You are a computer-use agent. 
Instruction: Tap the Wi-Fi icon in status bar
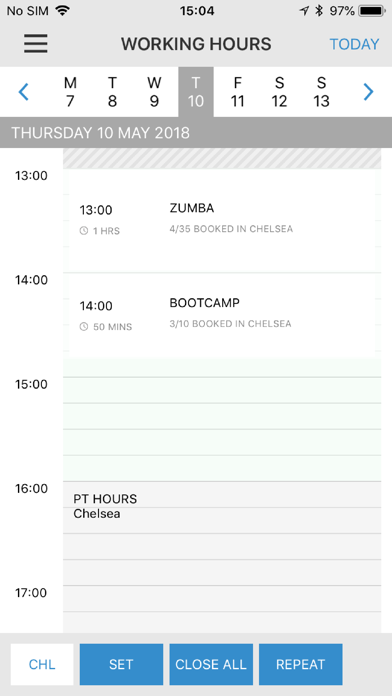(63, 11)
